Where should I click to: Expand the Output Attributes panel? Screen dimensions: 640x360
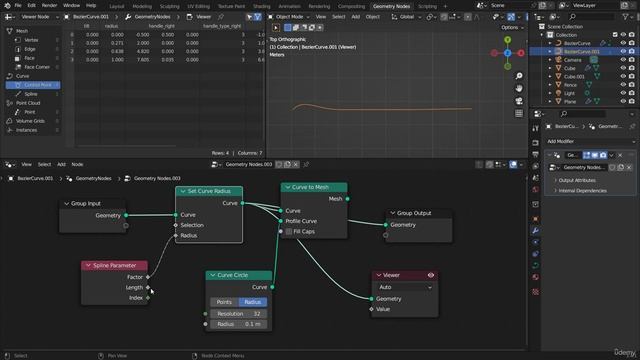coord(576,180)
